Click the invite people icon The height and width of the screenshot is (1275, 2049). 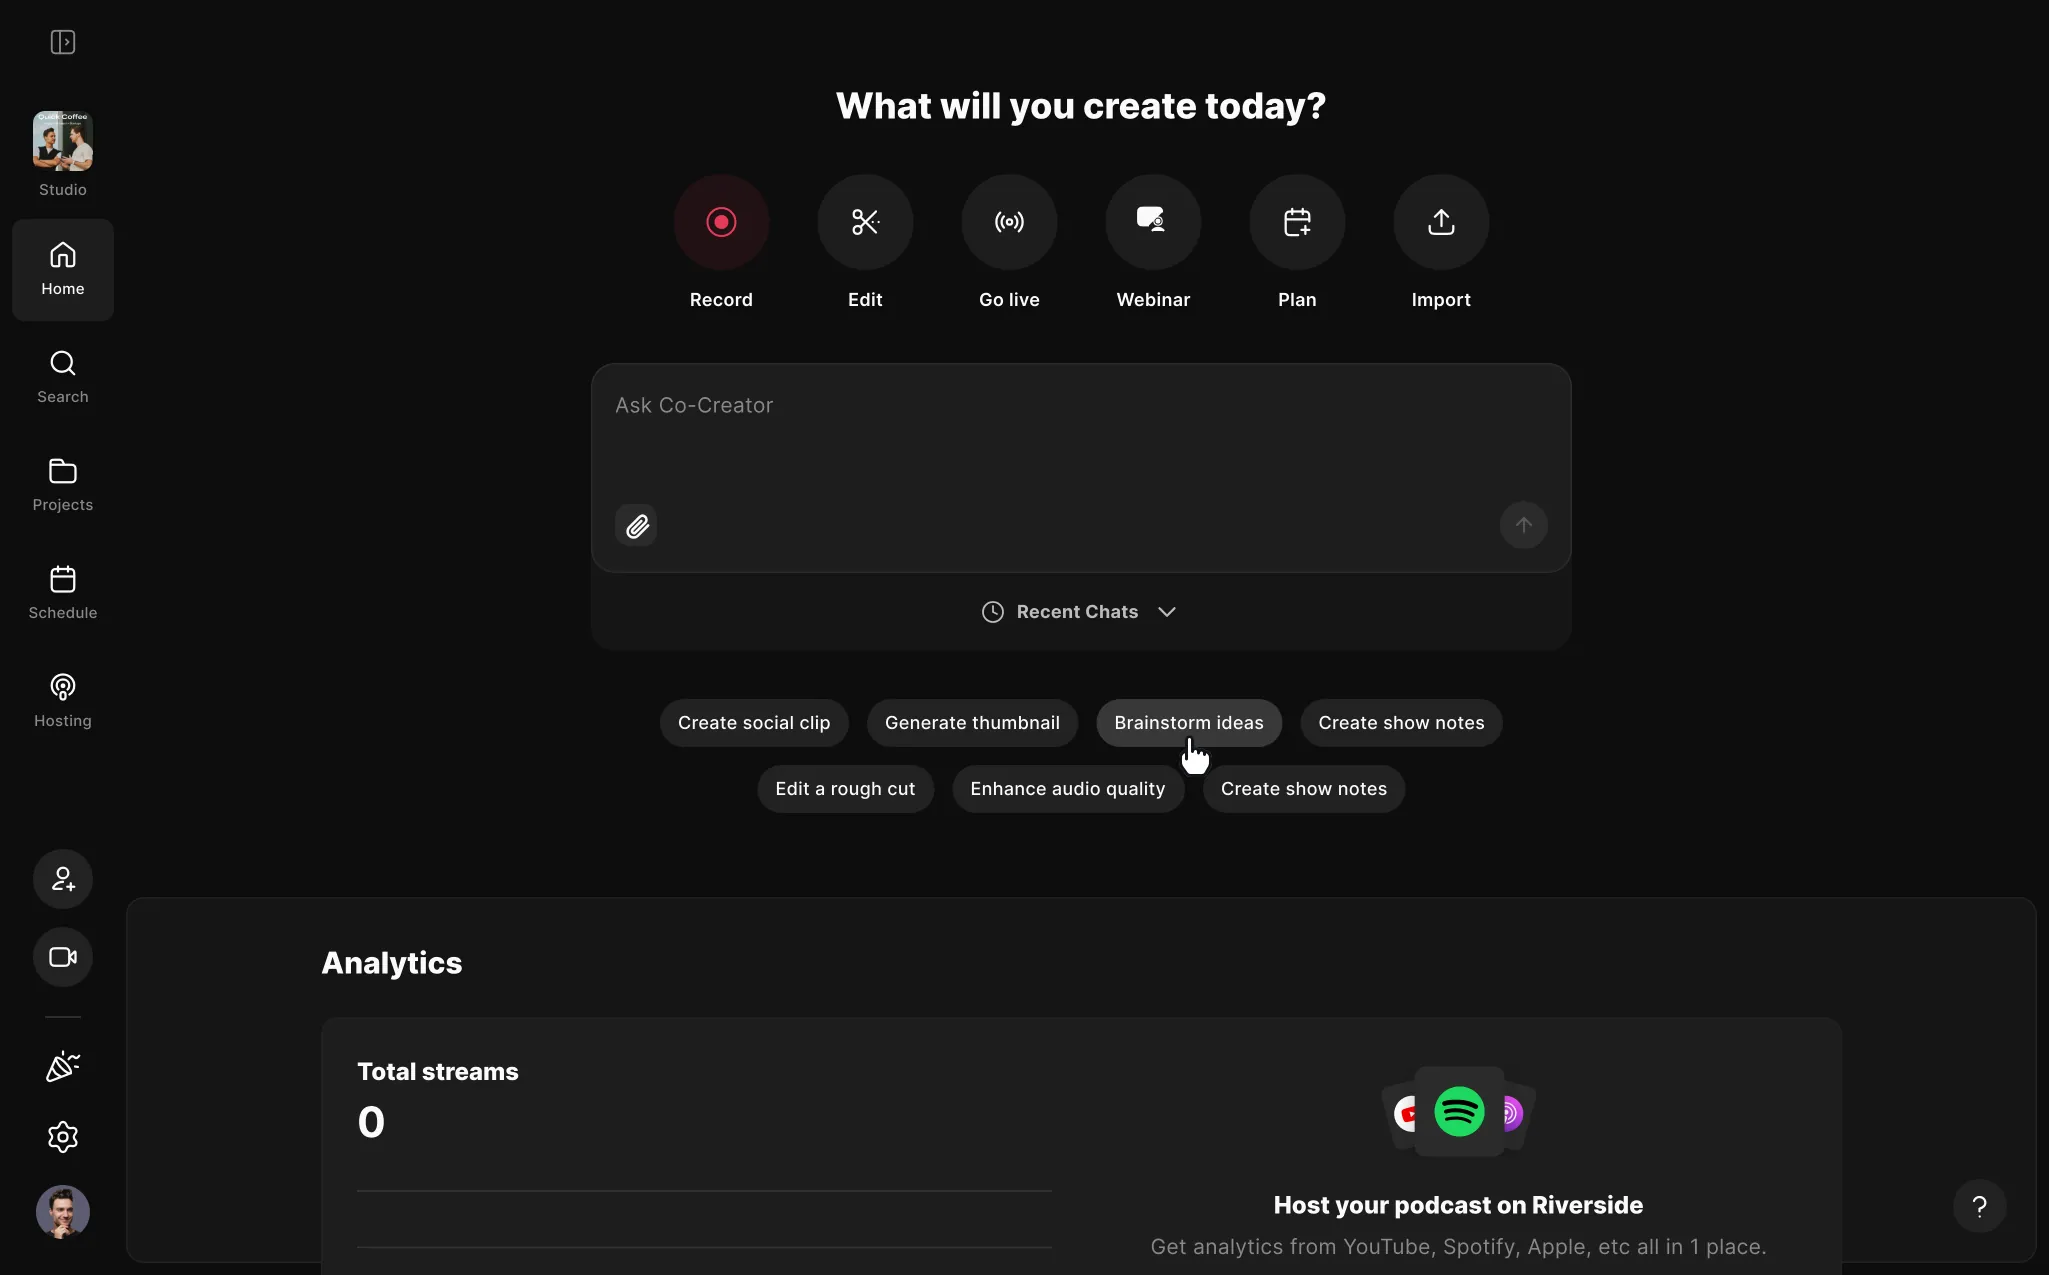point(63,879)
